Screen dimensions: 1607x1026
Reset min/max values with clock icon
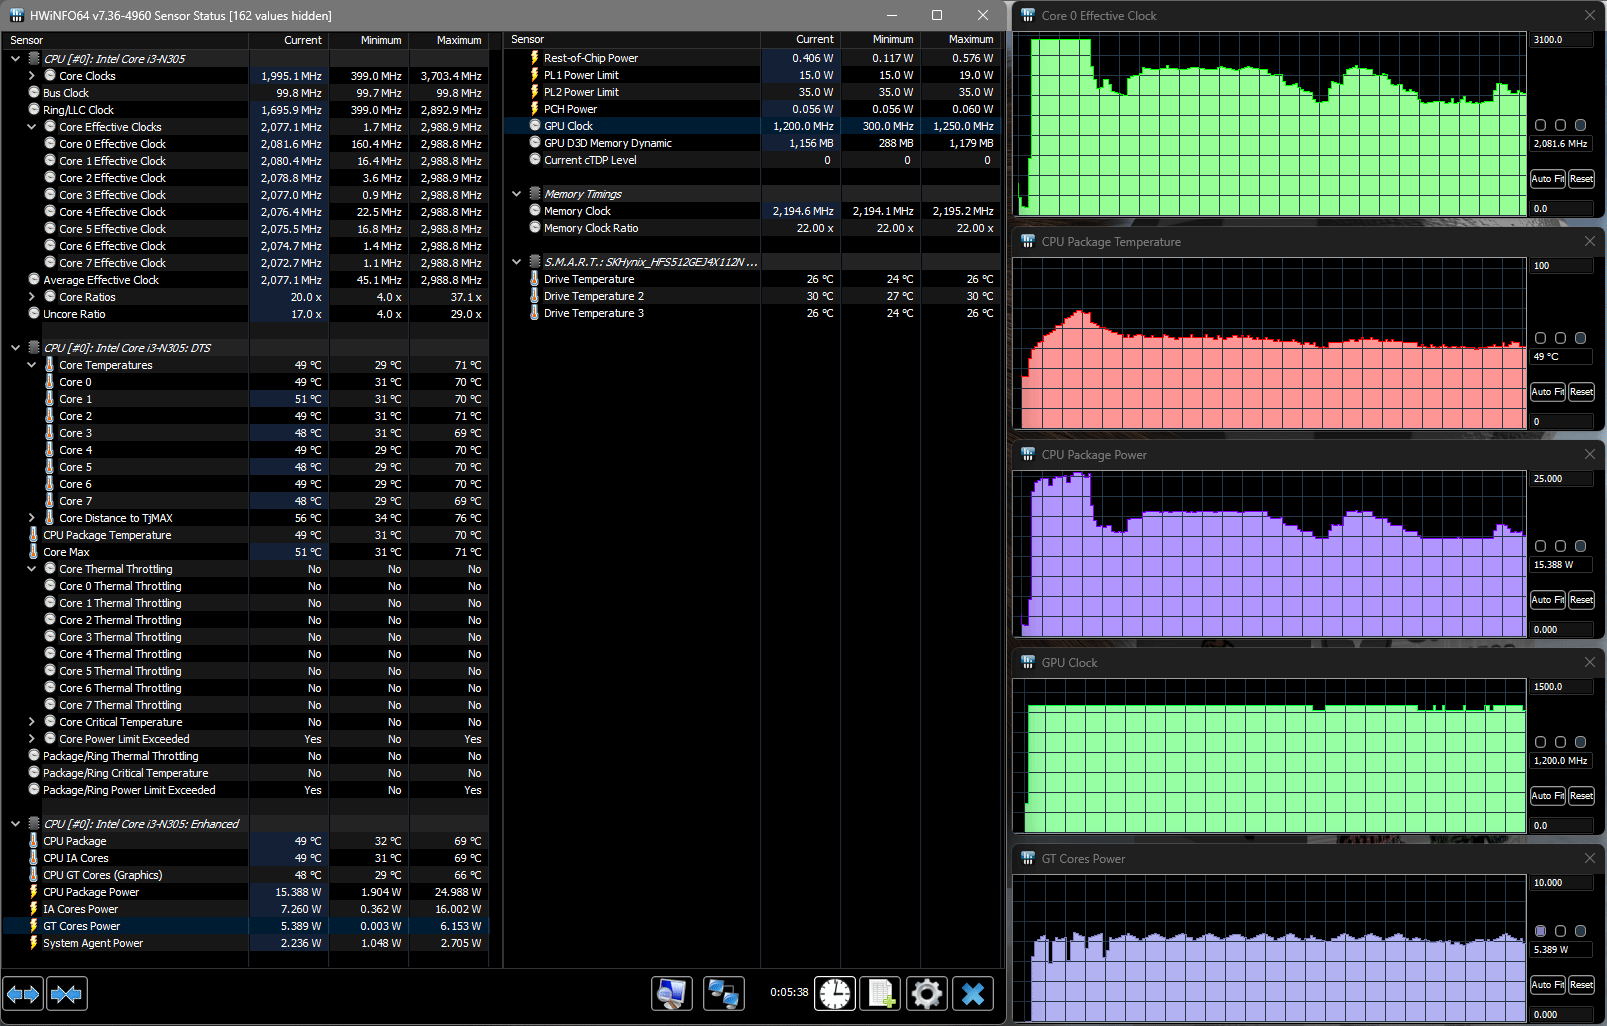tap(834, 993)
